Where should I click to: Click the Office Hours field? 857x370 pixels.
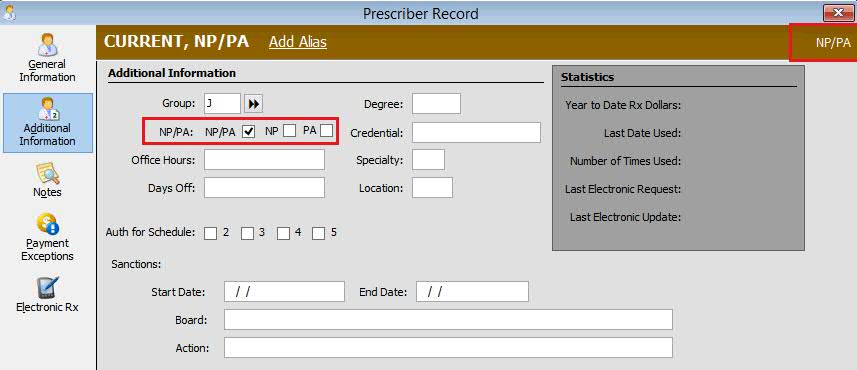[265, 160]
